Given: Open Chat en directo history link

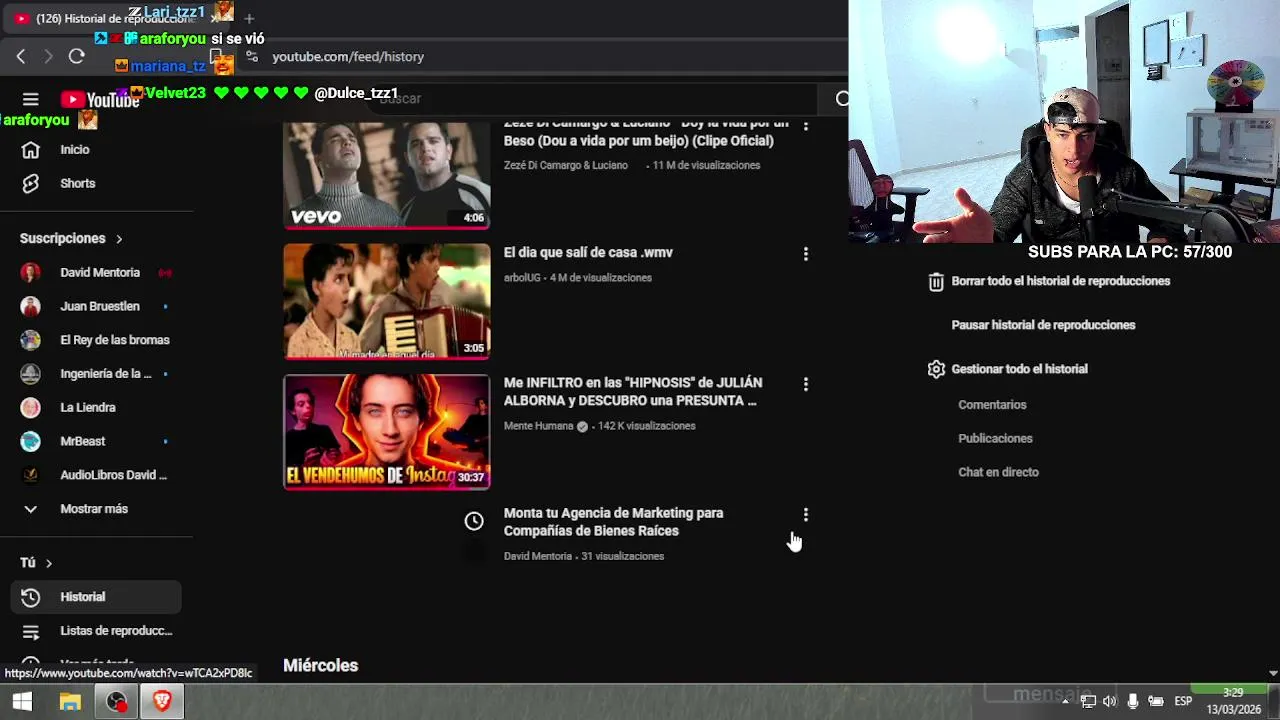Looking at the screenshot, I should tap(998, 473).
